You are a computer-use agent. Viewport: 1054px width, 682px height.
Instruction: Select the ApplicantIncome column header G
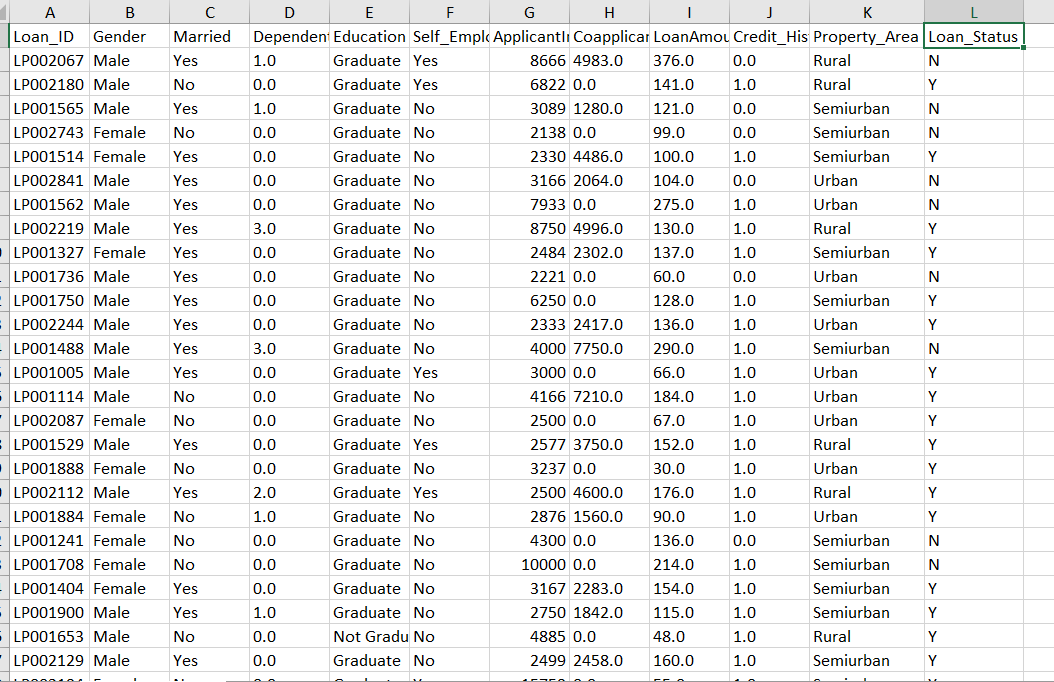(528, 12)
